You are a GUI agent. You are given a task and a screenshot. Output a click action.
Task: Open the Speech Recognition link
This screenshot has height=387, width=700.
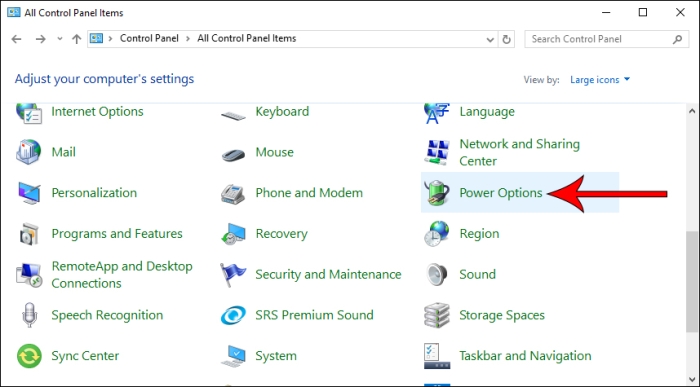tap(107, 315)
